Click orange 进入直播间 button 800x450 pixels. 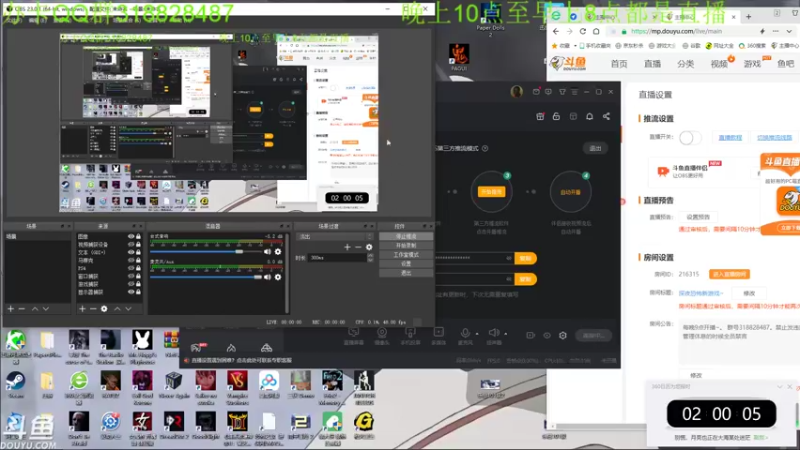729,274
